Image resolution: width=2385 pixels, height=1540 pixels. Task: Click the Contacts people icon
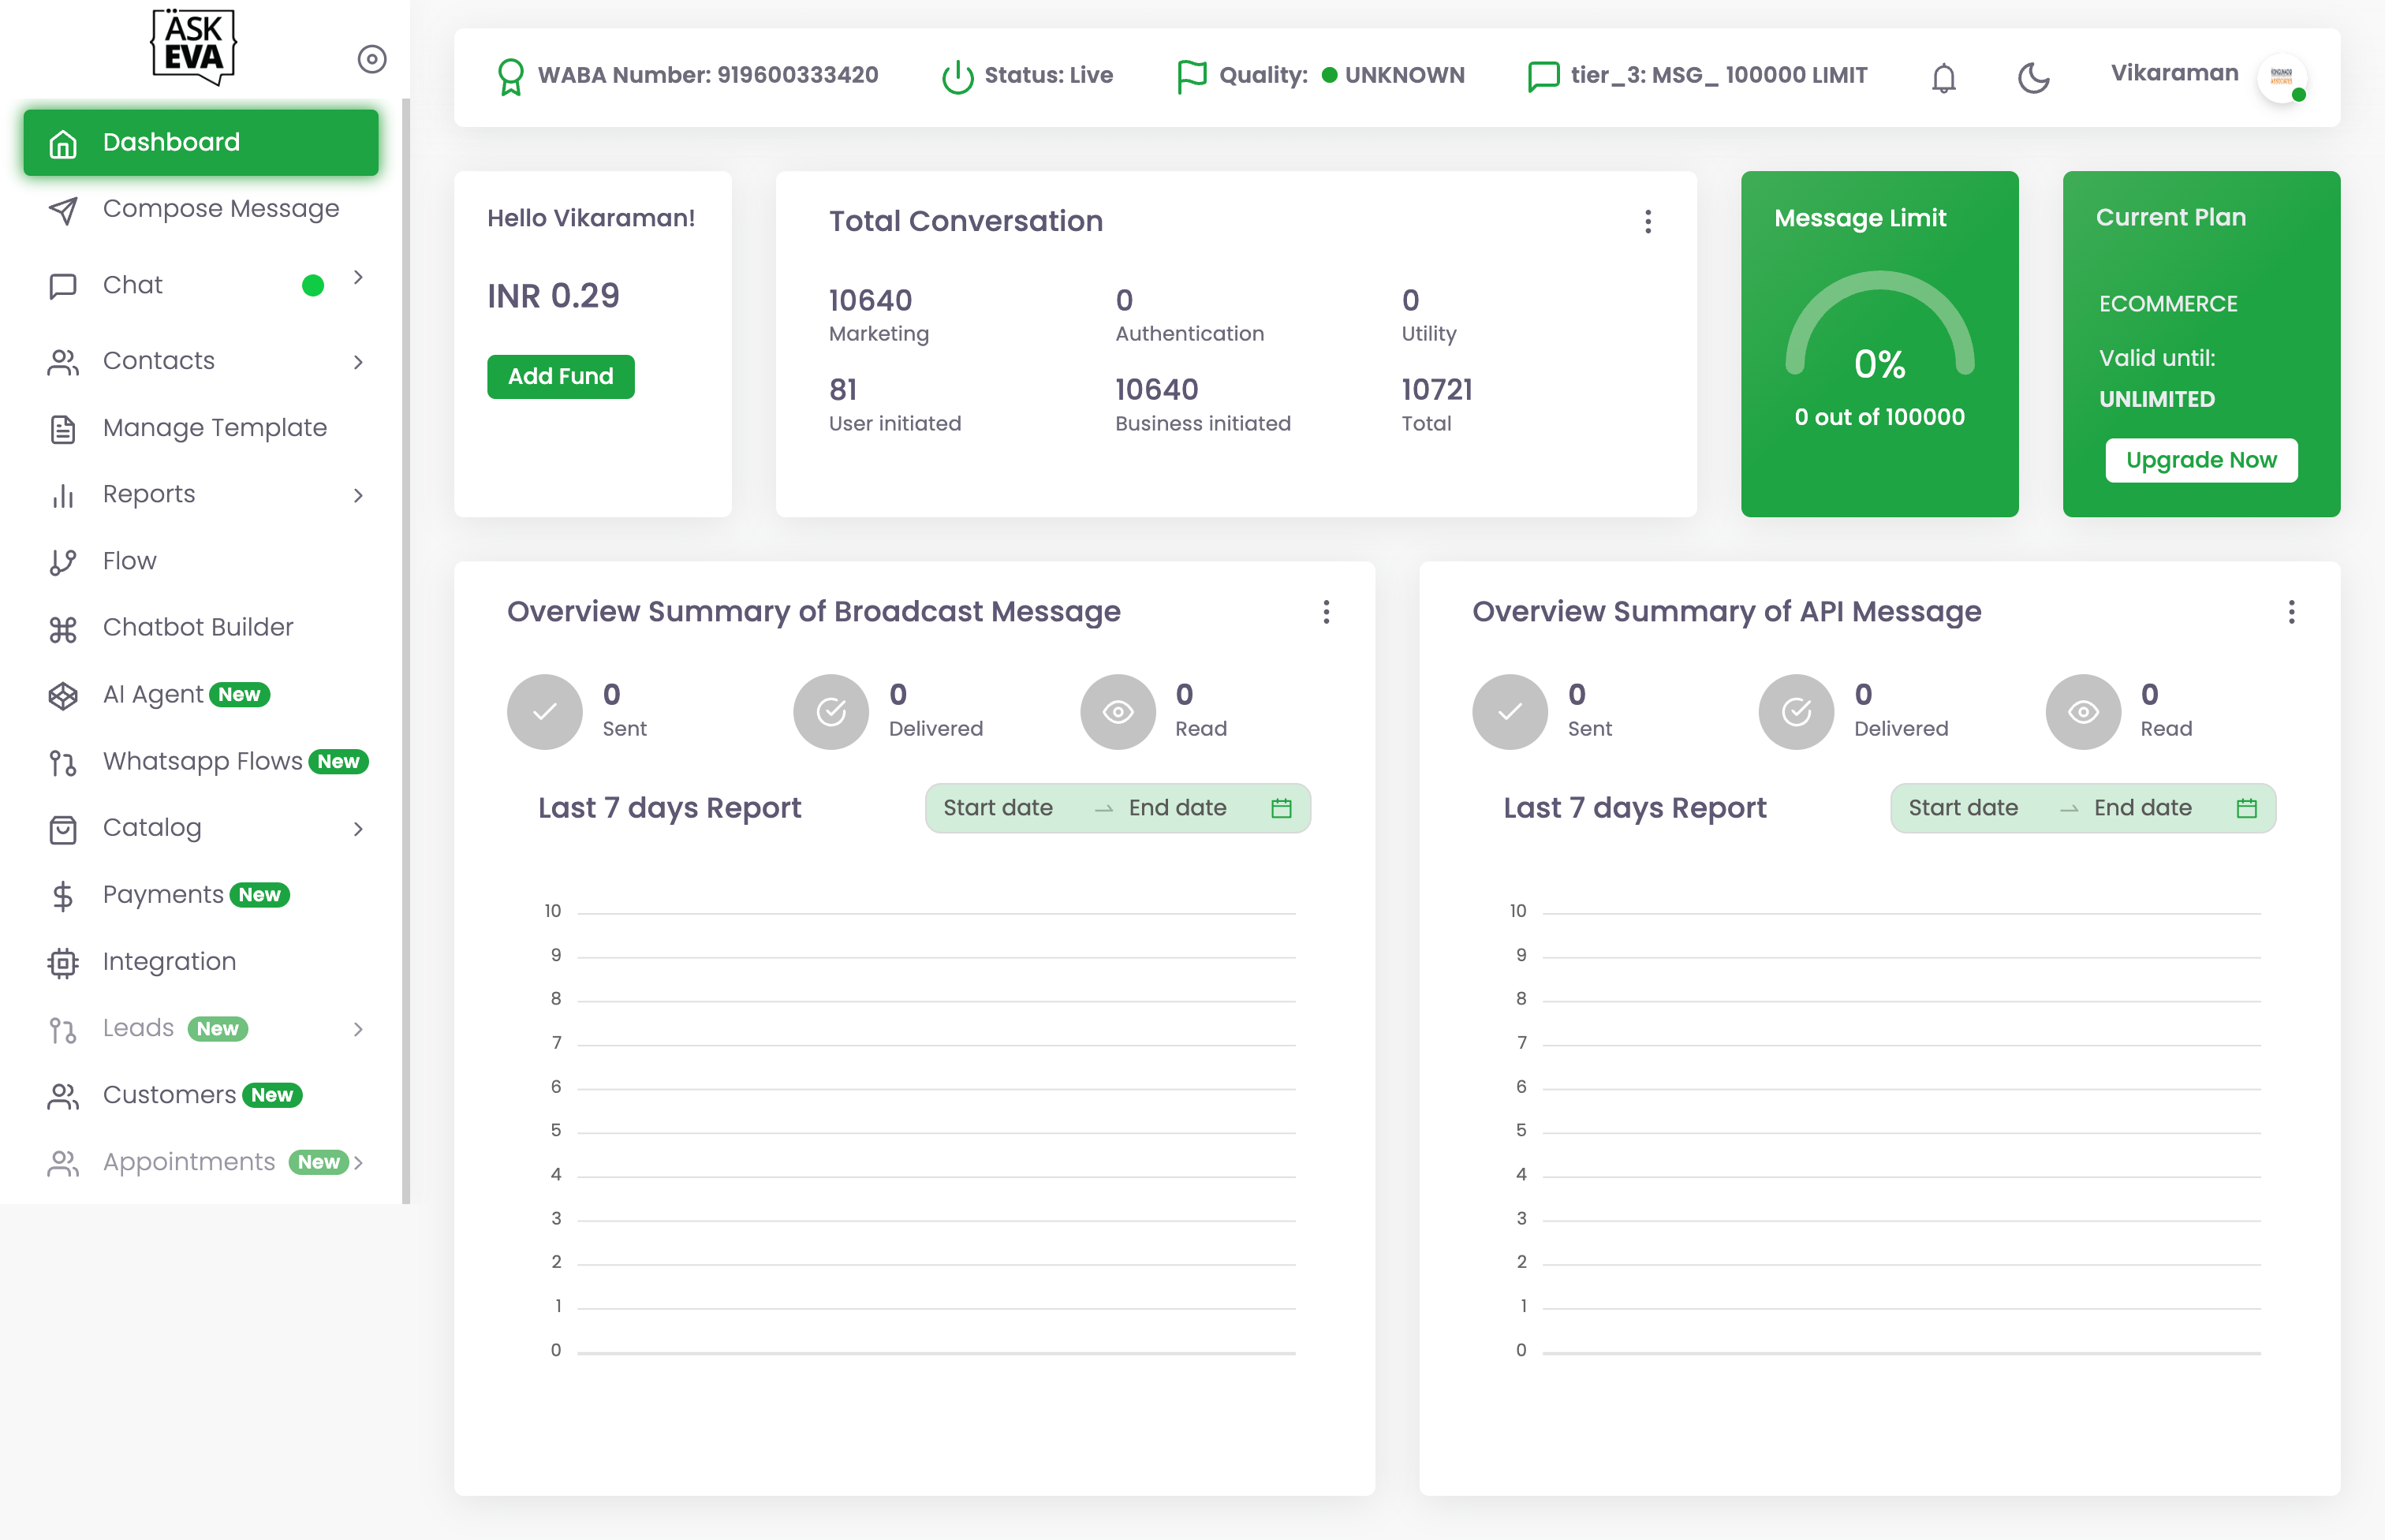63,362
